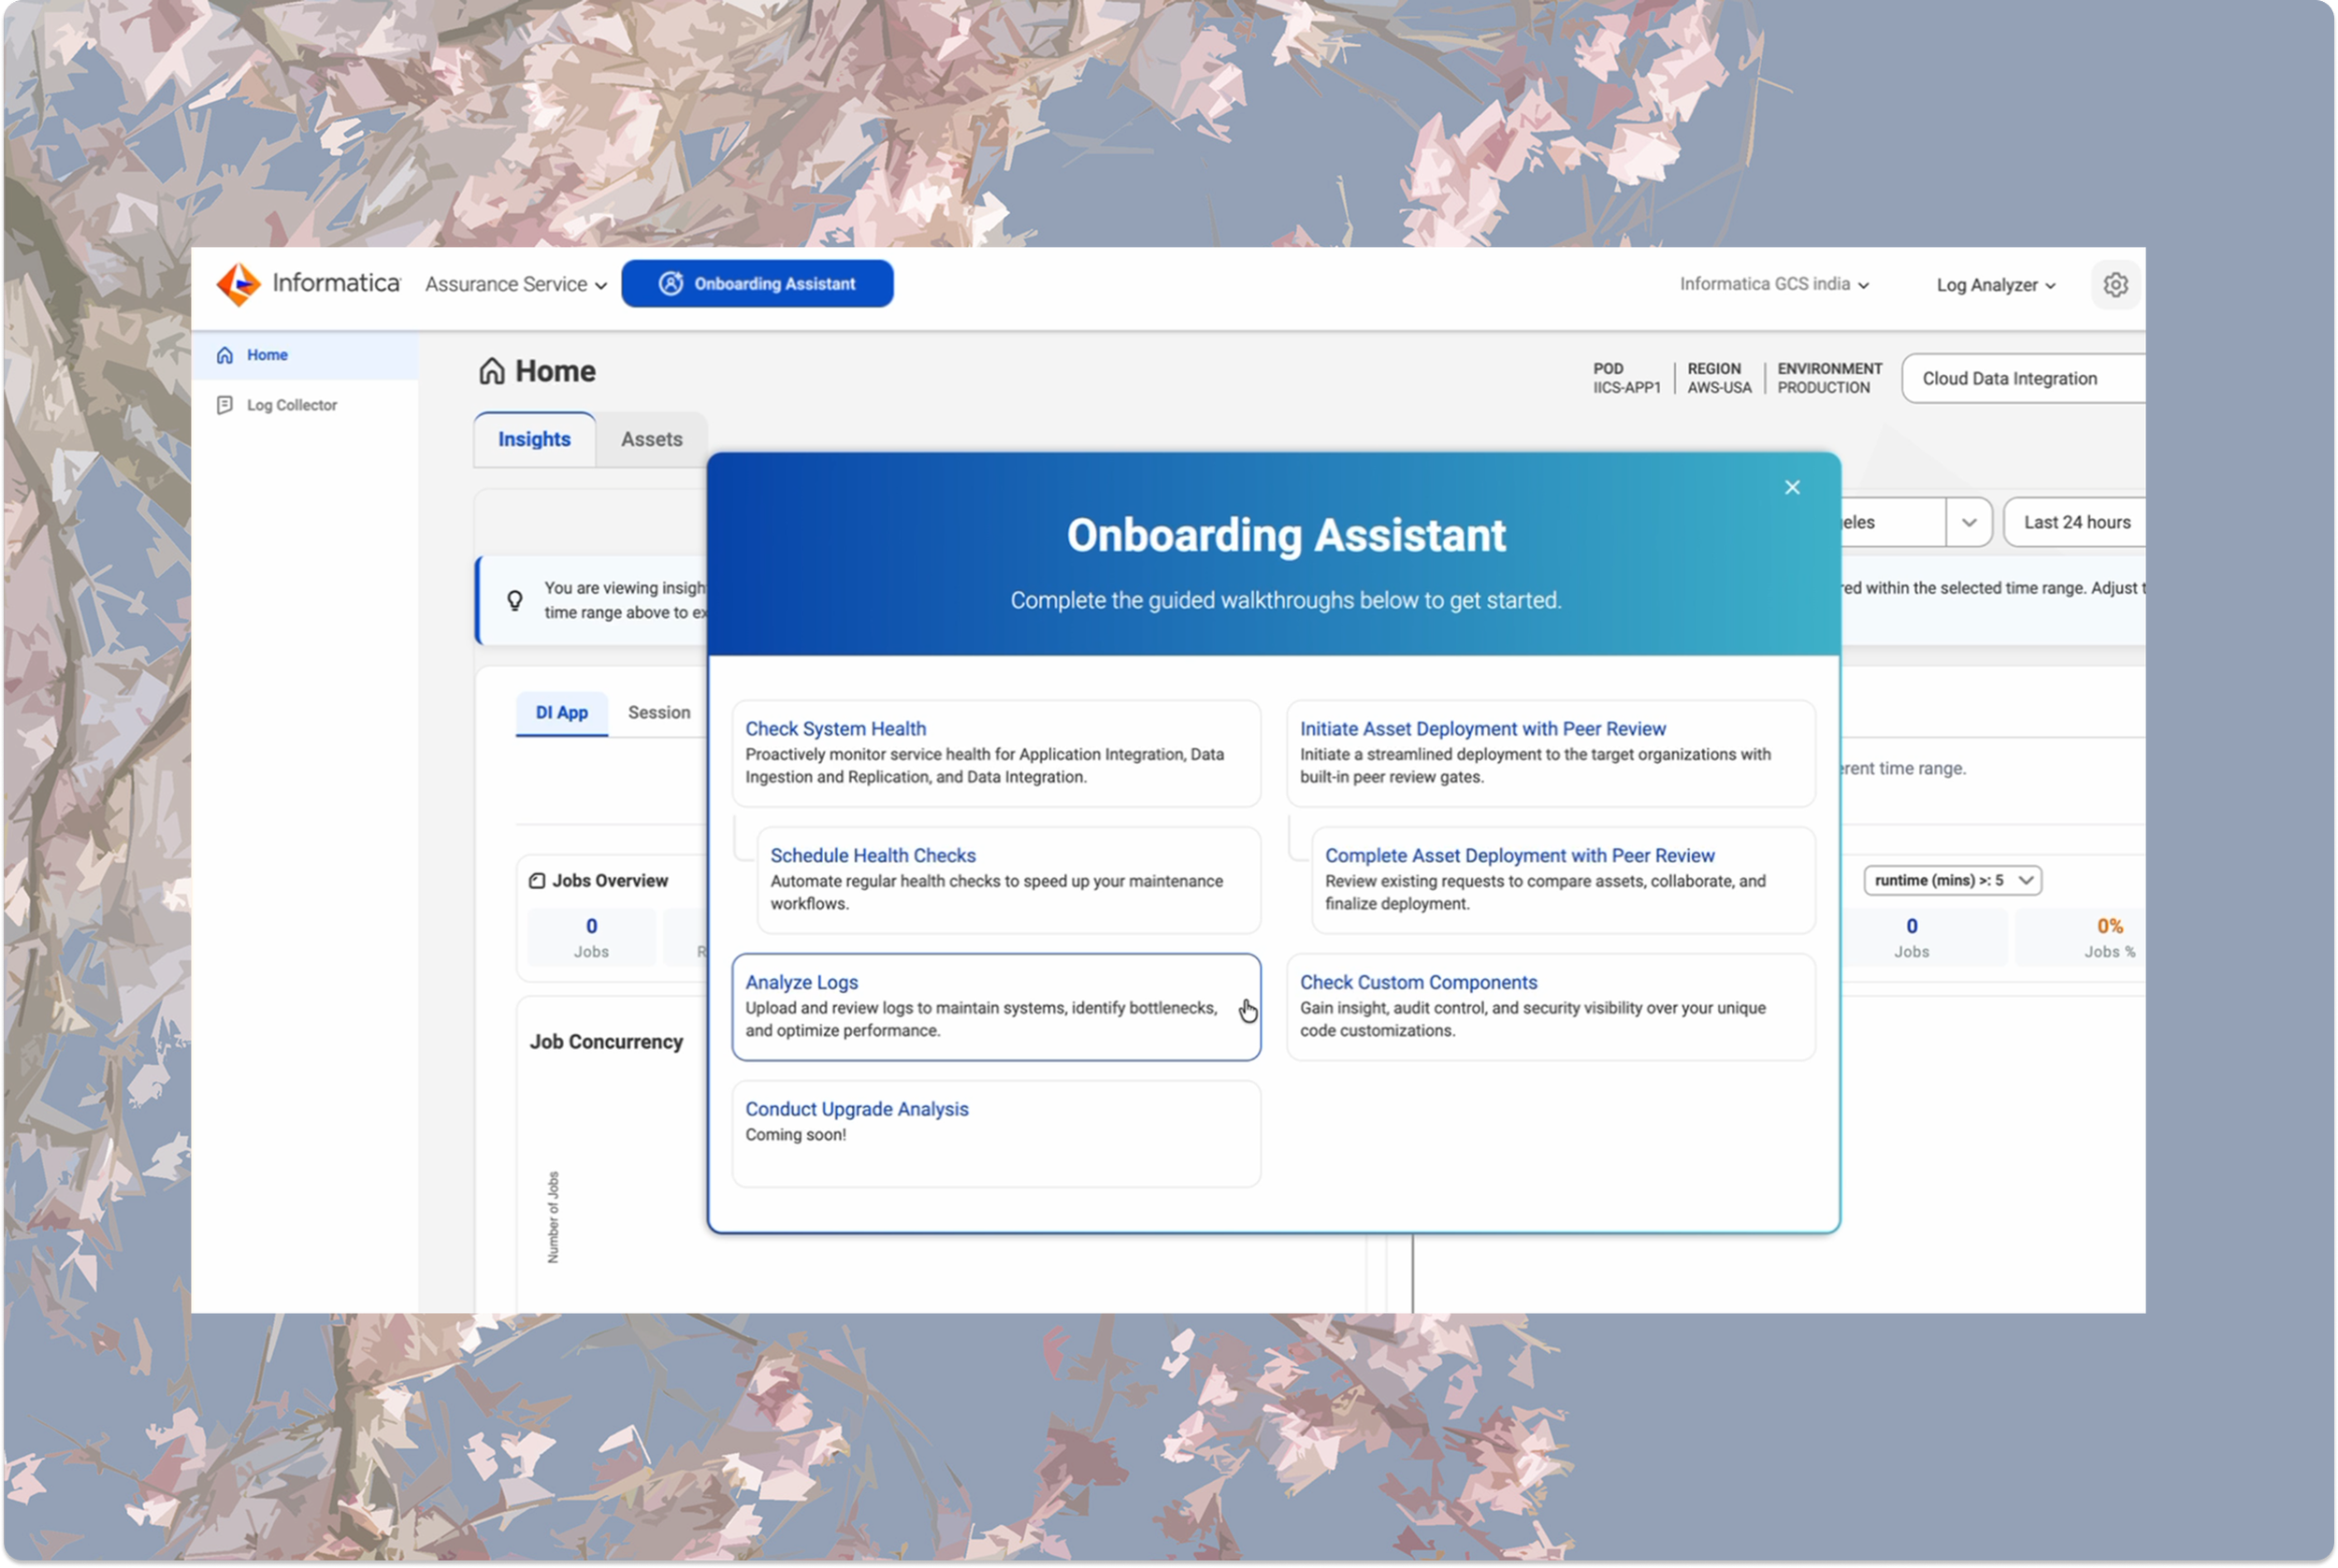2338x1568 pixels.
Task: Open Schedule Health Checks walkthrough
Action: click(x=1008, y=880)
